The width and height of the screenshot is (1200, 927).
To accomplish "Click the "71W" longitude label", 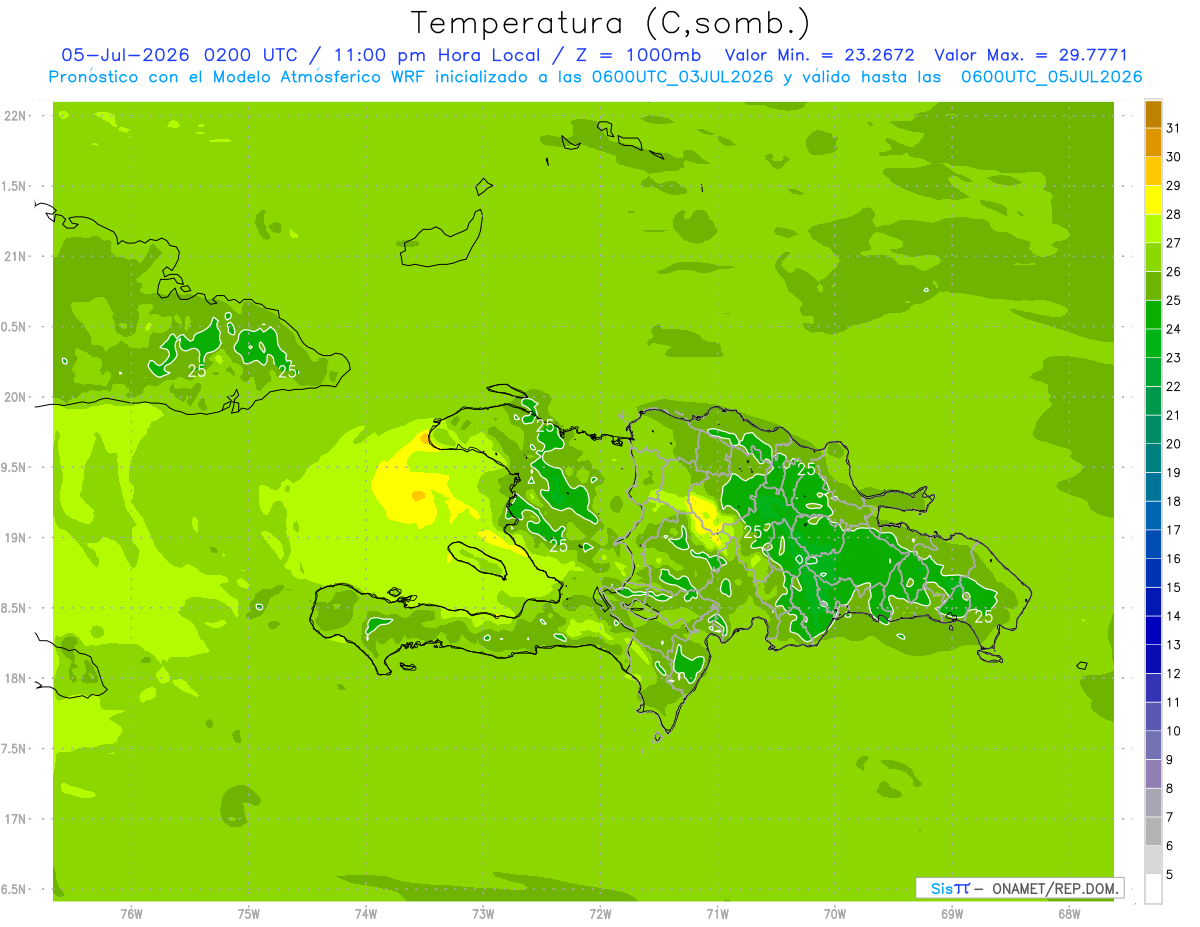I will (x=717, y=914).
